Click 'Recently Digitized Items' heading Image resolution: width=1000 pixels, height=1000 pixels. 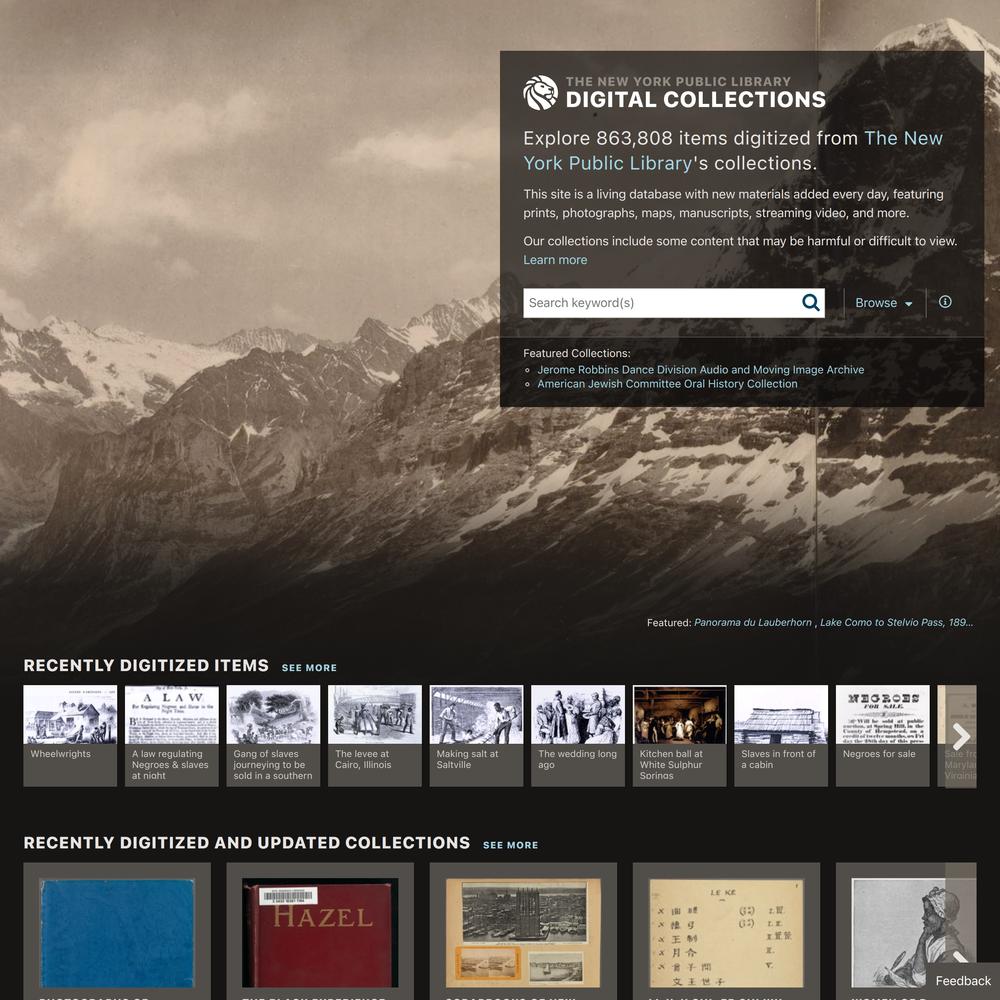click(x=146, y=665)
